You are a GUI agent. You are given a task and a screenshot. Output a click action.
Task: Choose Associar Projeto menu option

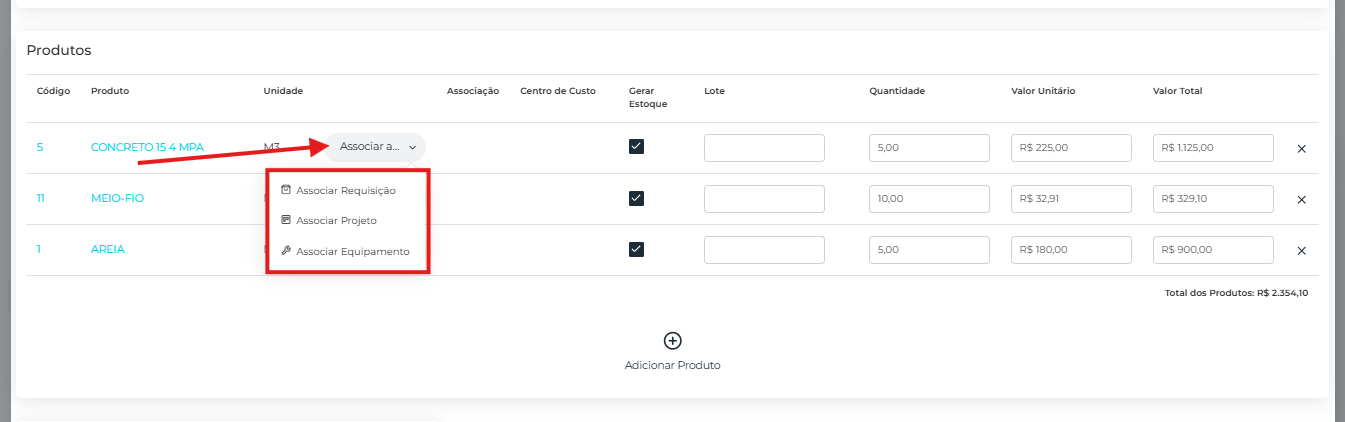[336, 221]
